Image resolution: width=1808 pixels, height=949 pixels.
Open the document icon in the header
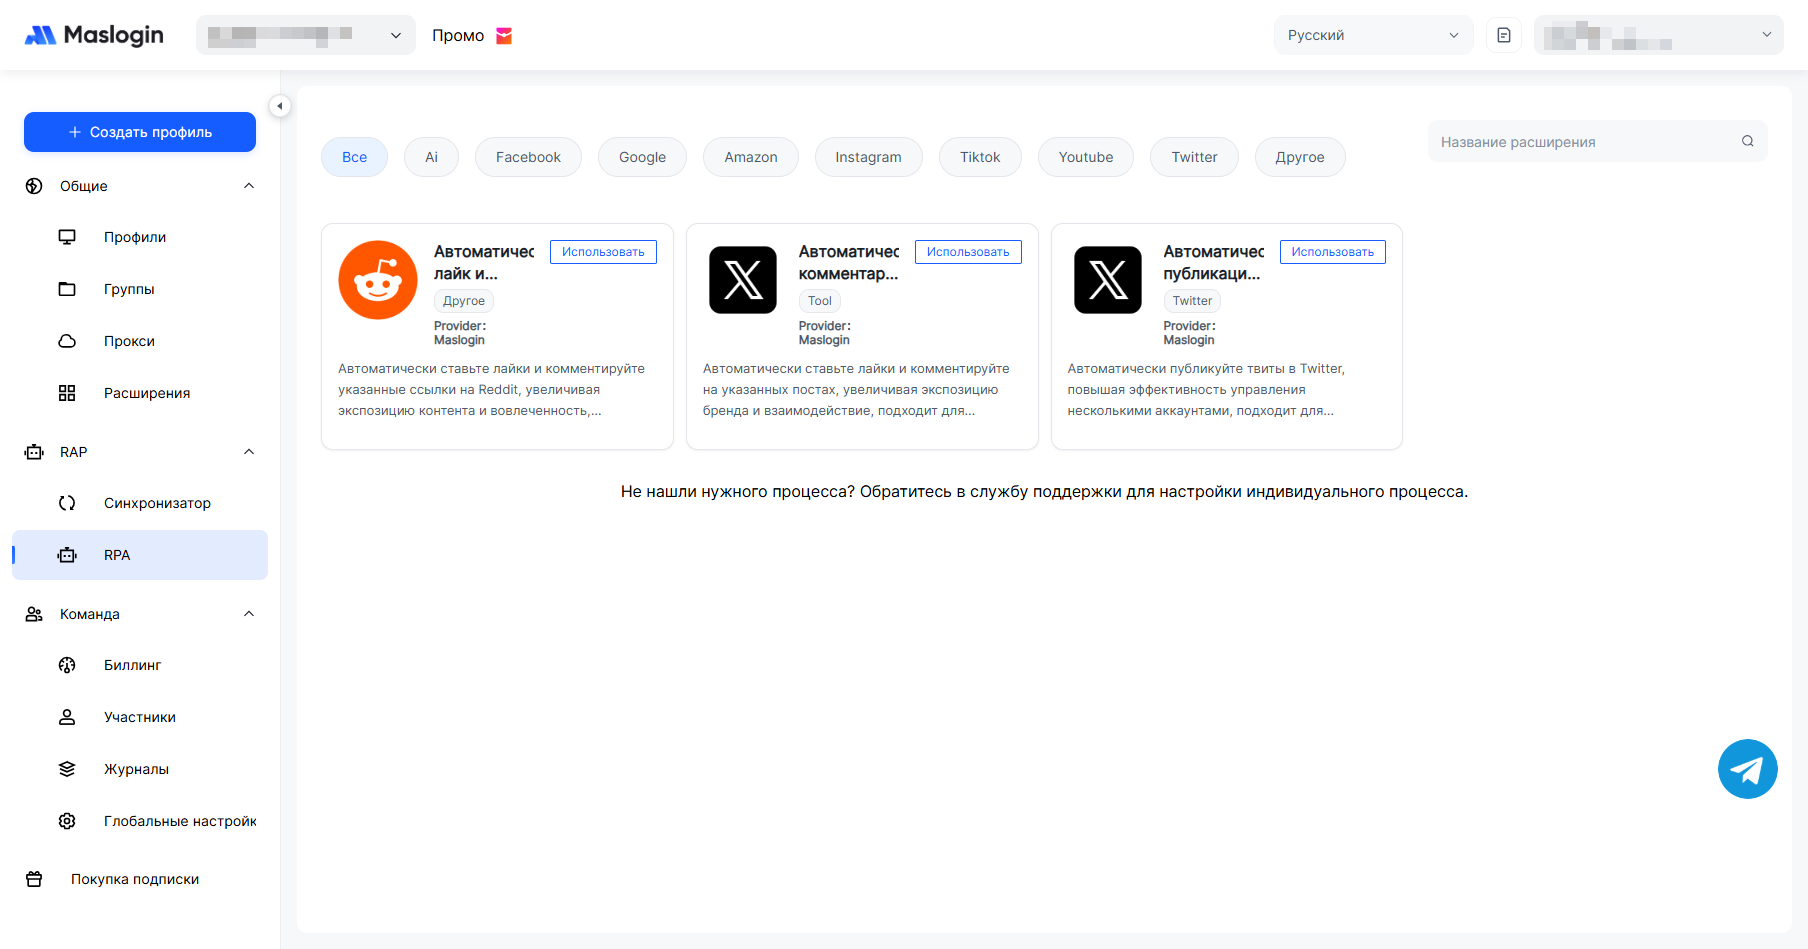pyautogui.click(x=1503, y=35)
